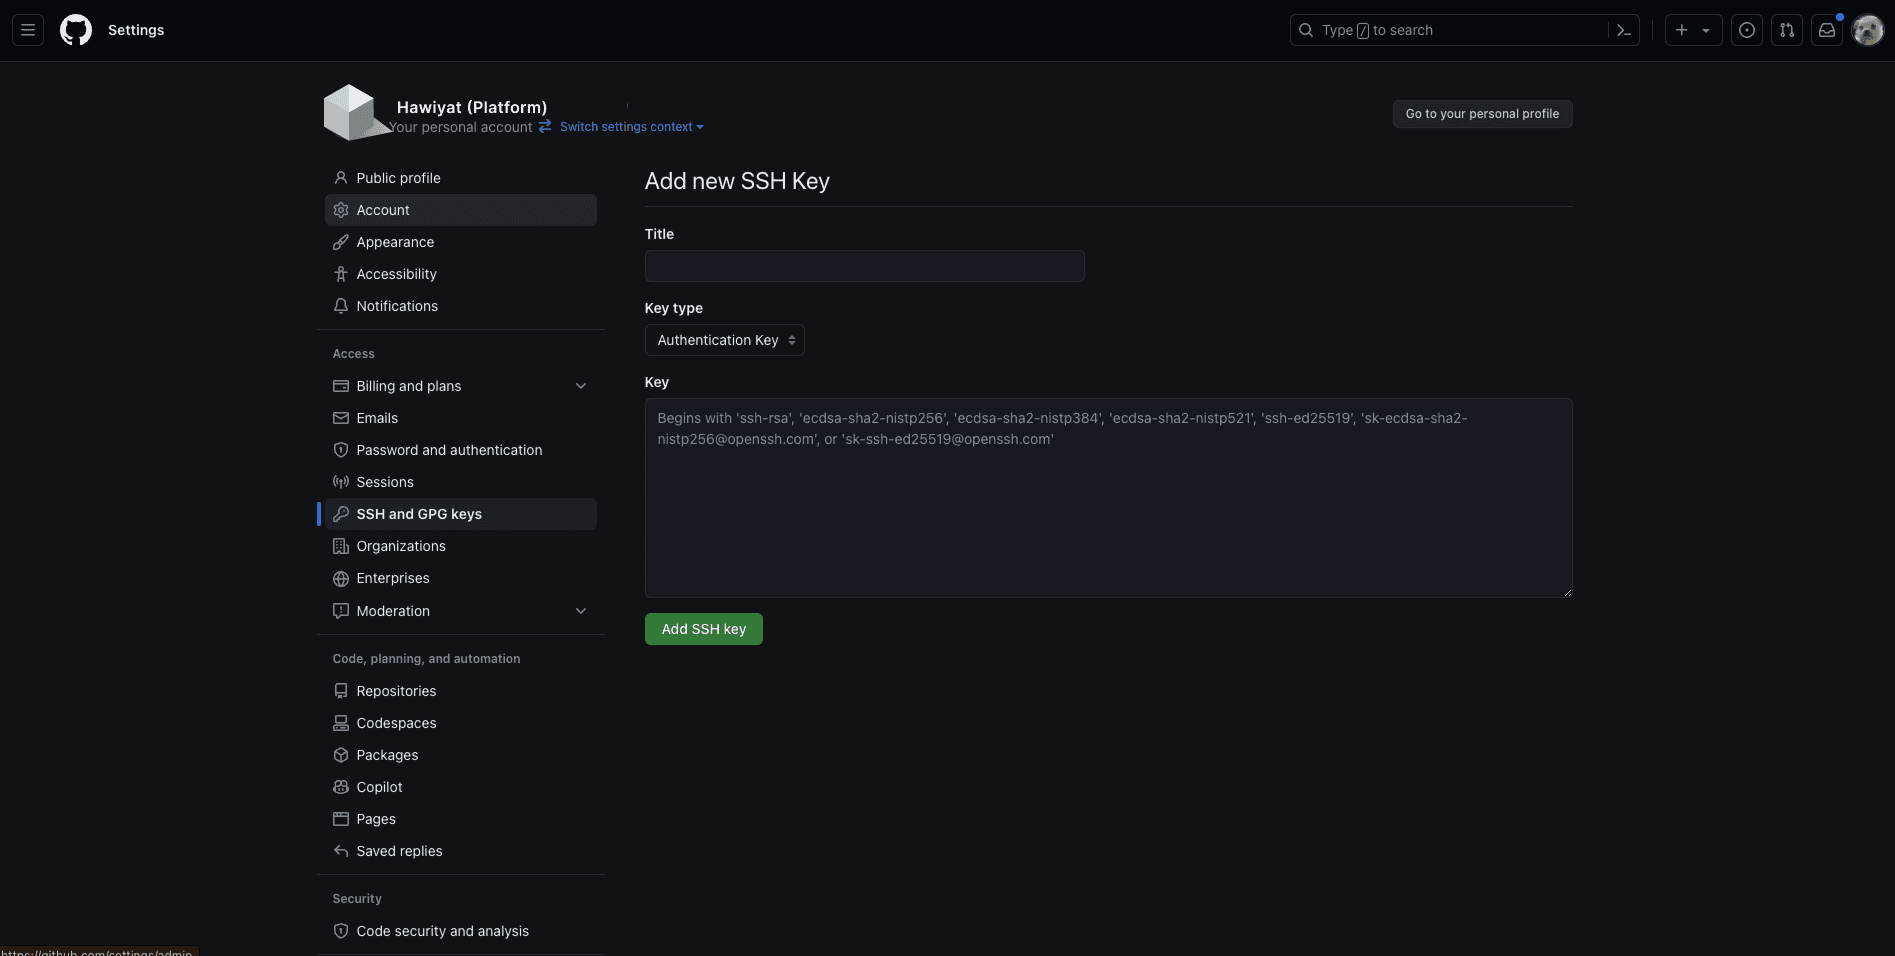
Task: Select Account in the settings sidebar
Action: pos(382,210)
